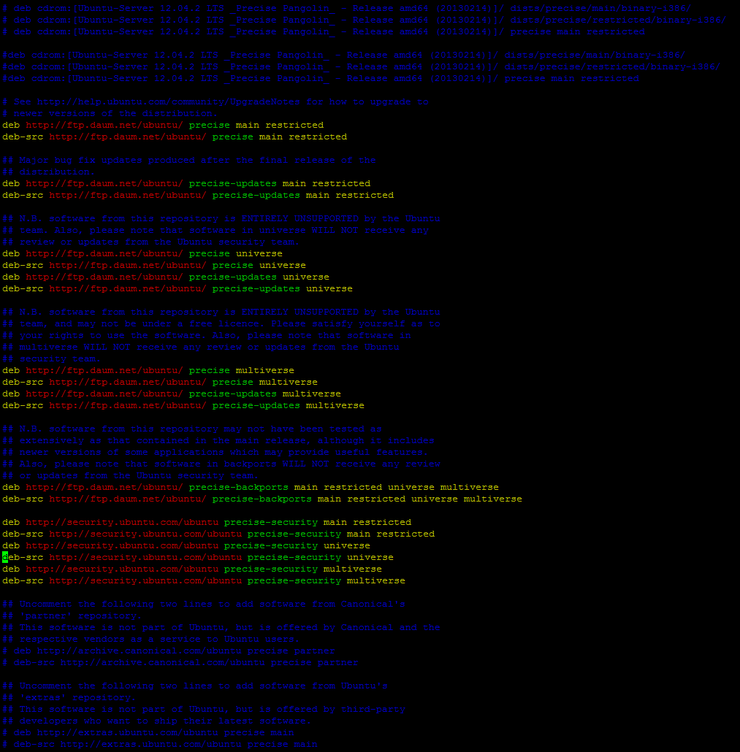Select the "deb ... precise-updates main restricted" line
740x752 pixels.
tap(186, 184)
